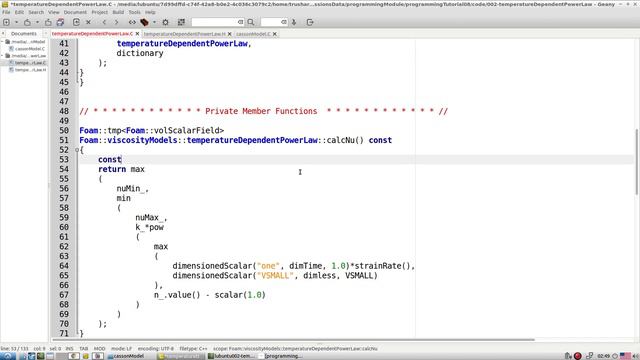Collapse the cassonModel folder in Documents tree

click(x=2, y=42)
